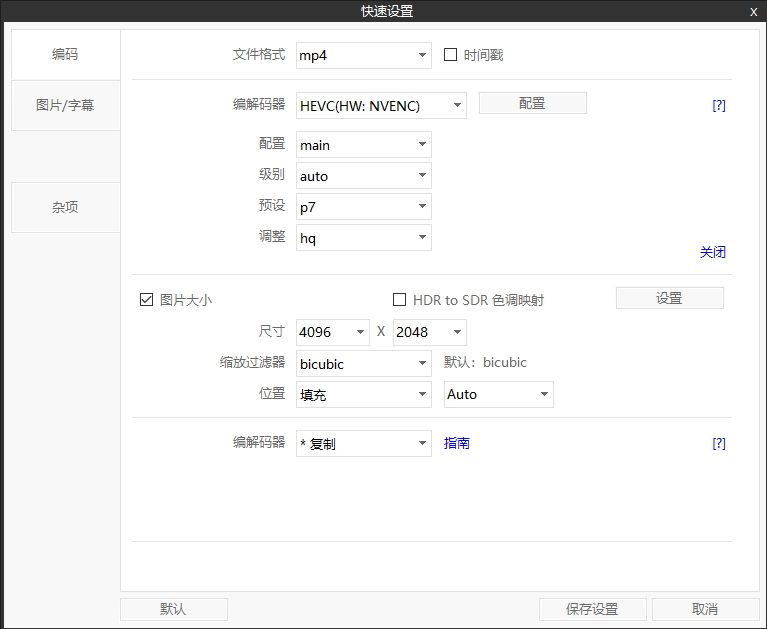Click the 默认 button
The image size is (767, 629).
coord(174,609)
